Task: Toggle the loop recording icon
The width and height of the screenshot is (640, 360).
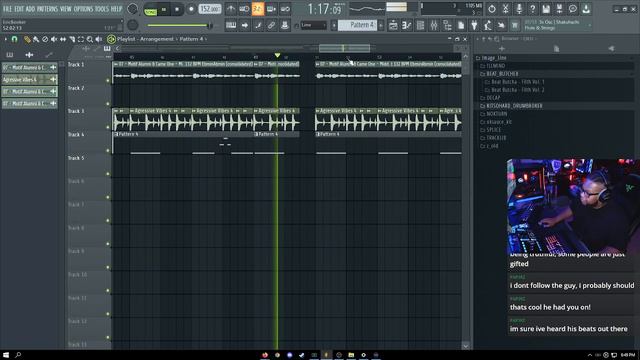Action: (285, 9)
